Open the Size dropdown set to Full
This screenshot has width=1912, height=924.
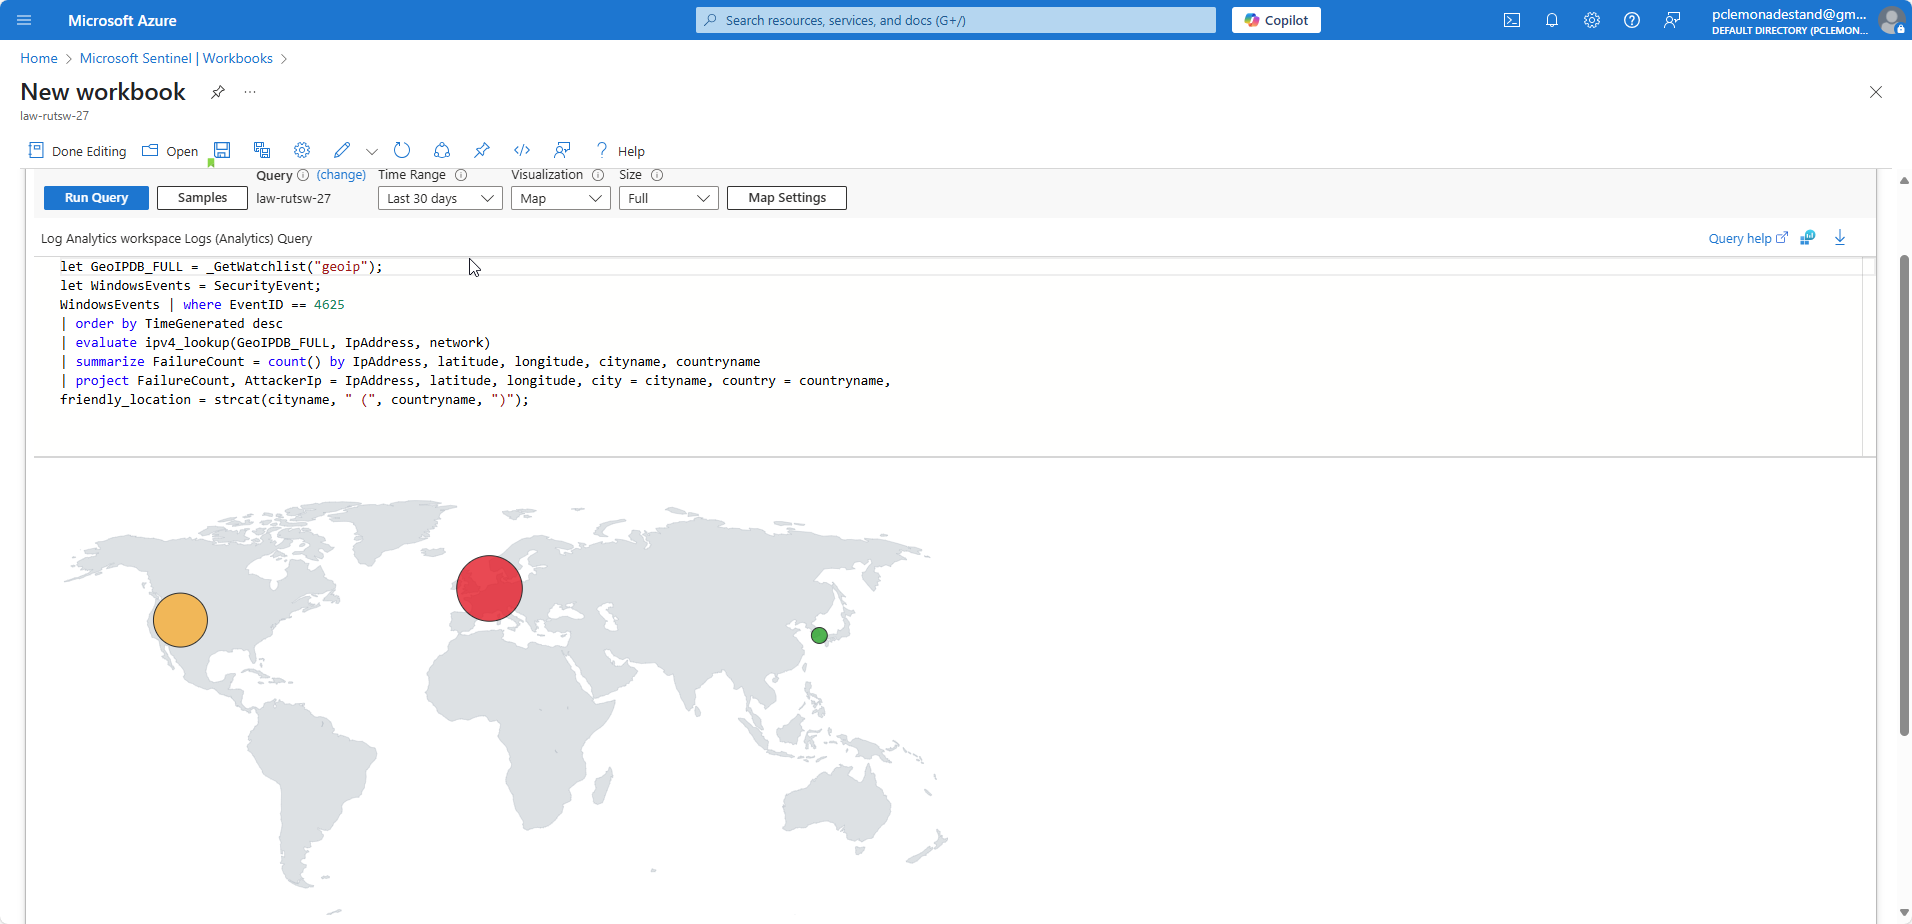[x=669, y=198]
